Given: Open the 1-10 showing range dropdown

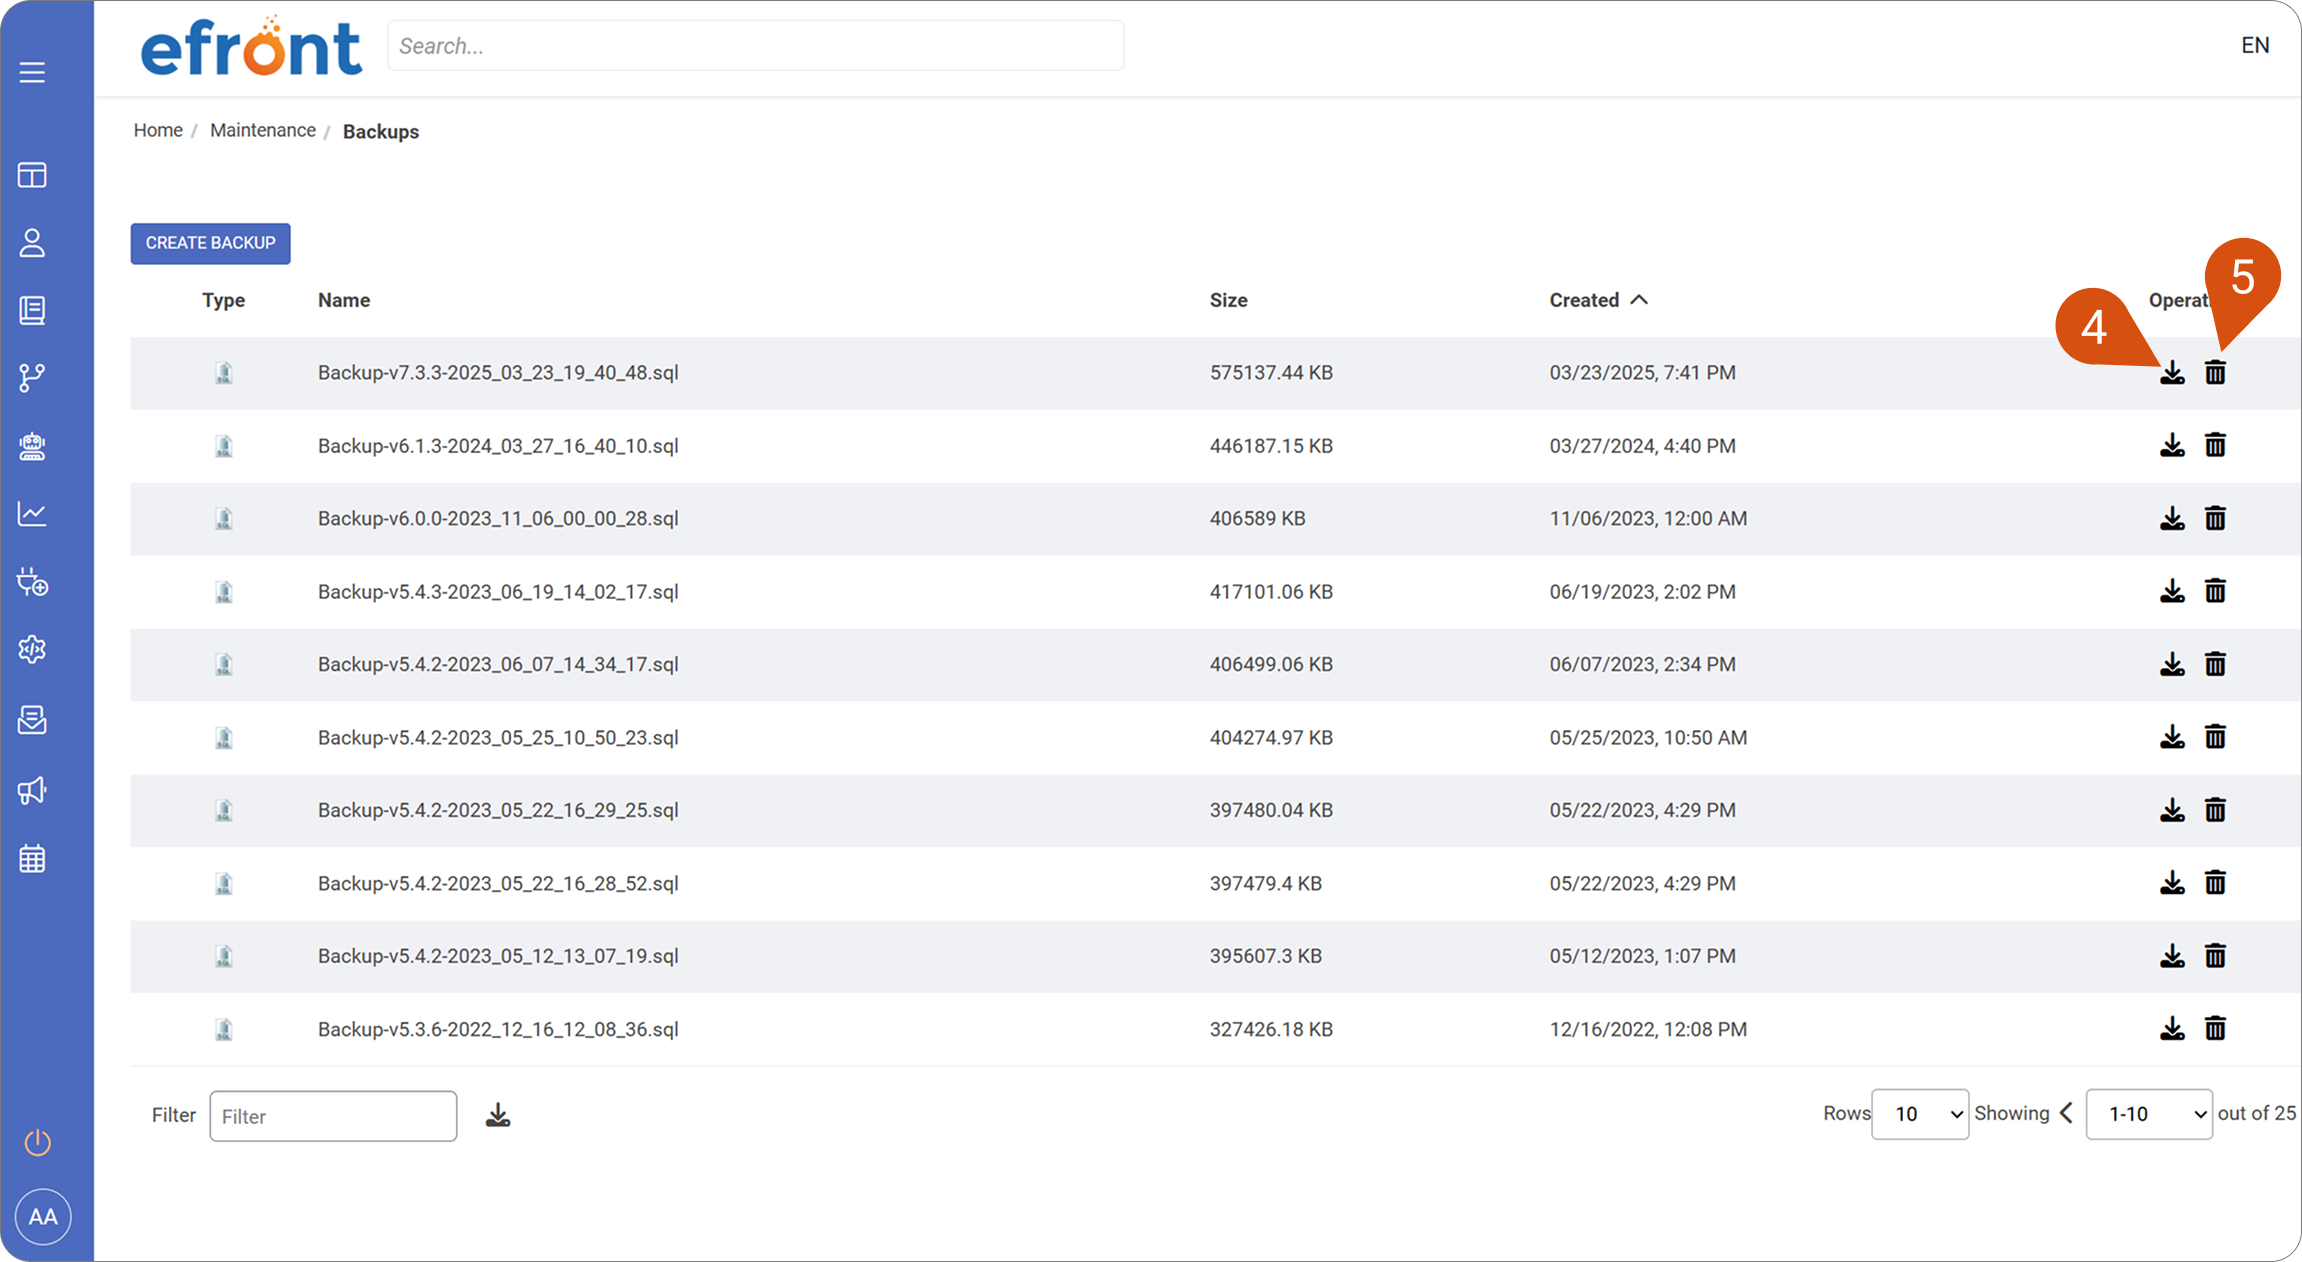Looking at the screenshot, I should point(2149,1114).
